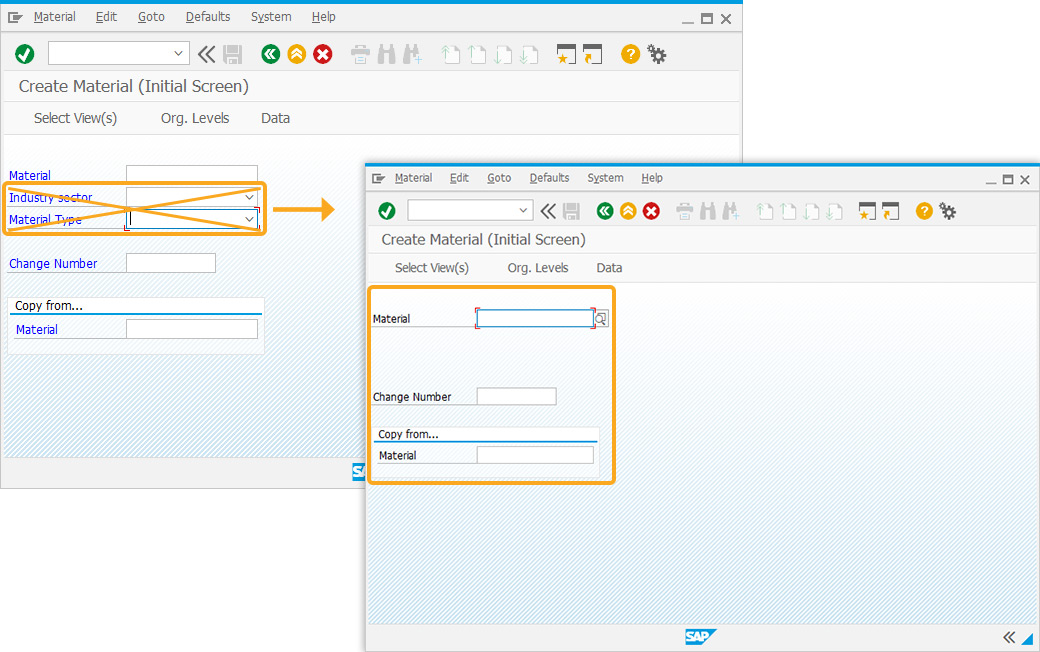Focus Change Number field in front window

coord(516,397)
